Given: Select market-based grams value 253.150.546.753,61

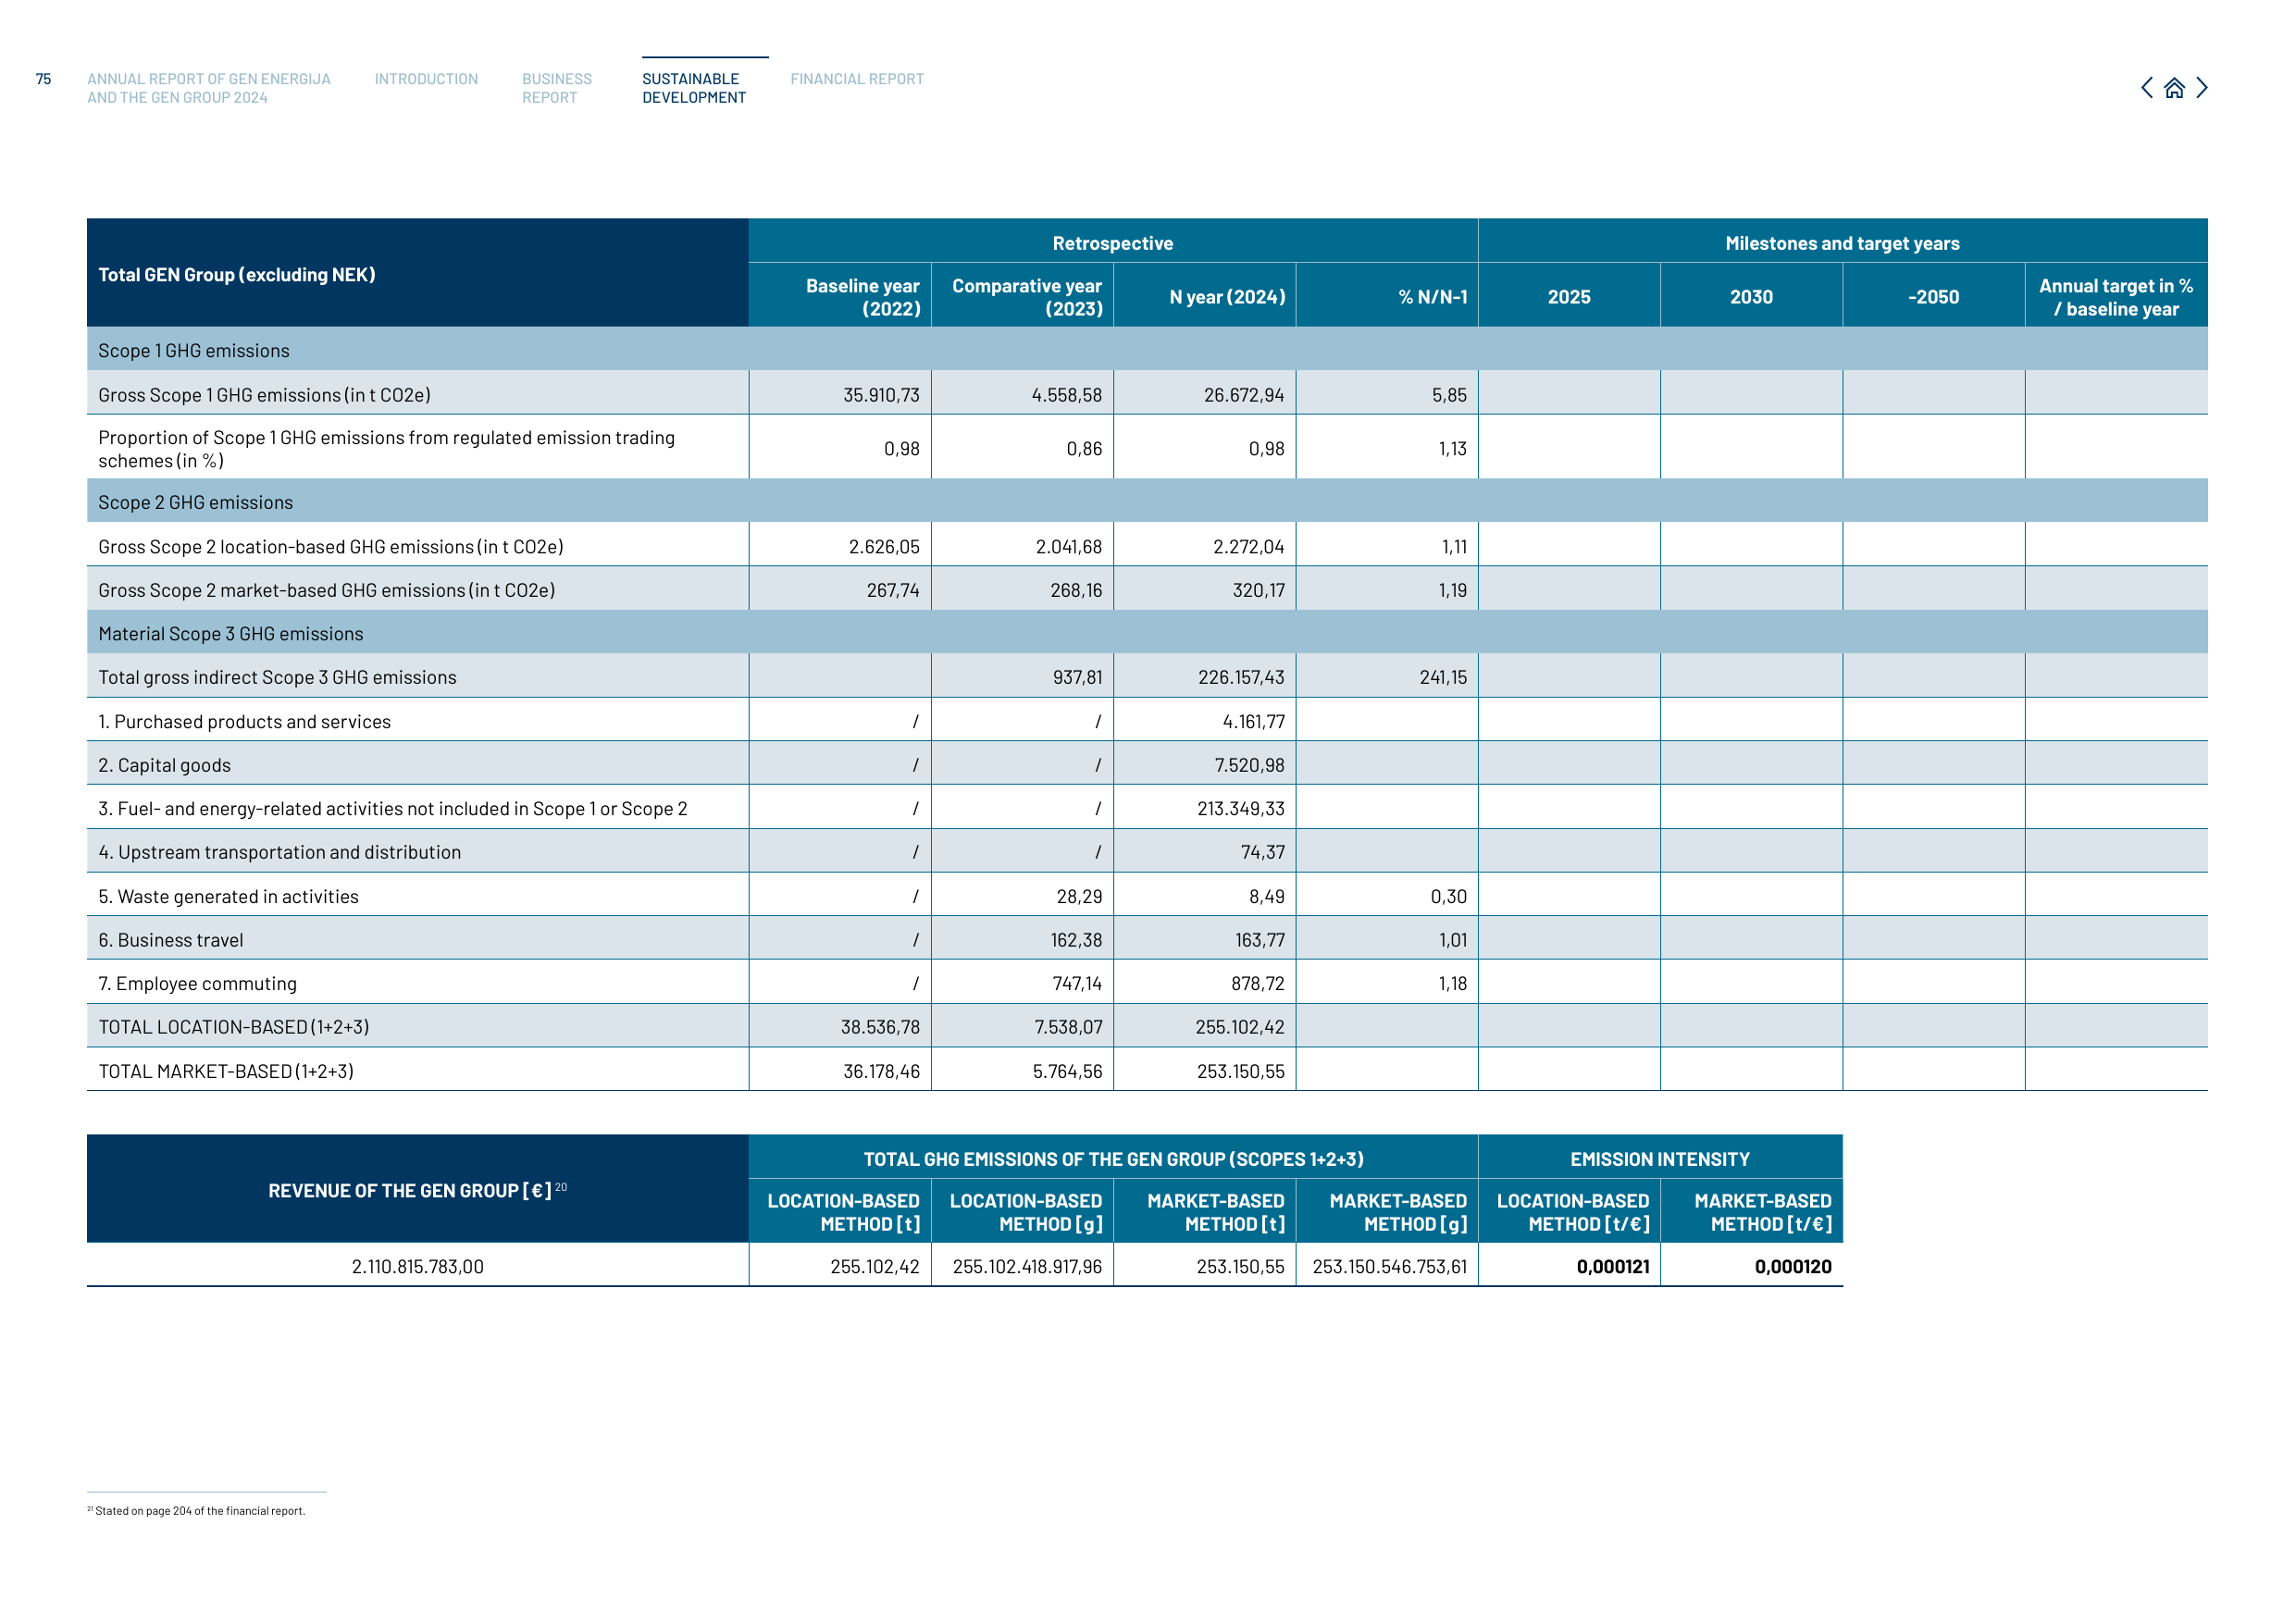Looking at the screenshot, I should click(1389, 1266).
